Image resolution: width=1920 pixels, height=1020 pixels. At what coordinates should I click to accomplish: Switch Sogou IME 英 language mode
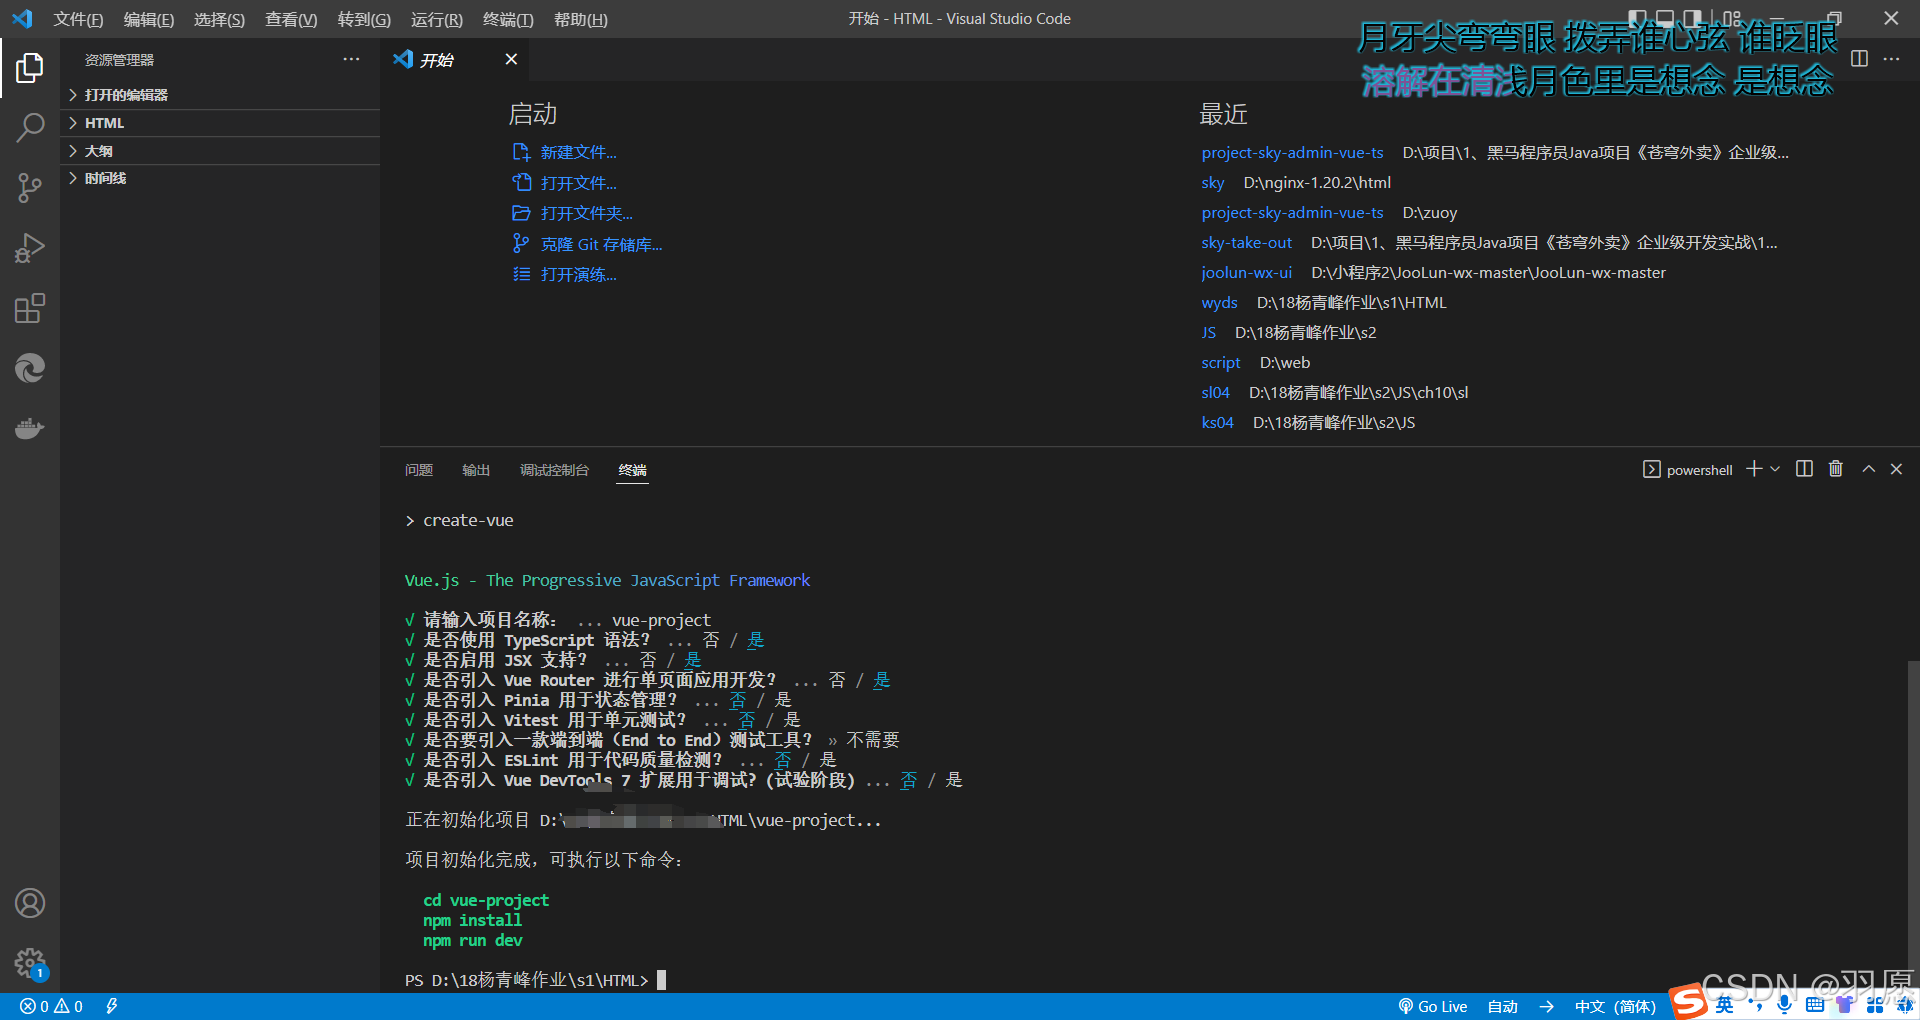tap(1725, 1005)
